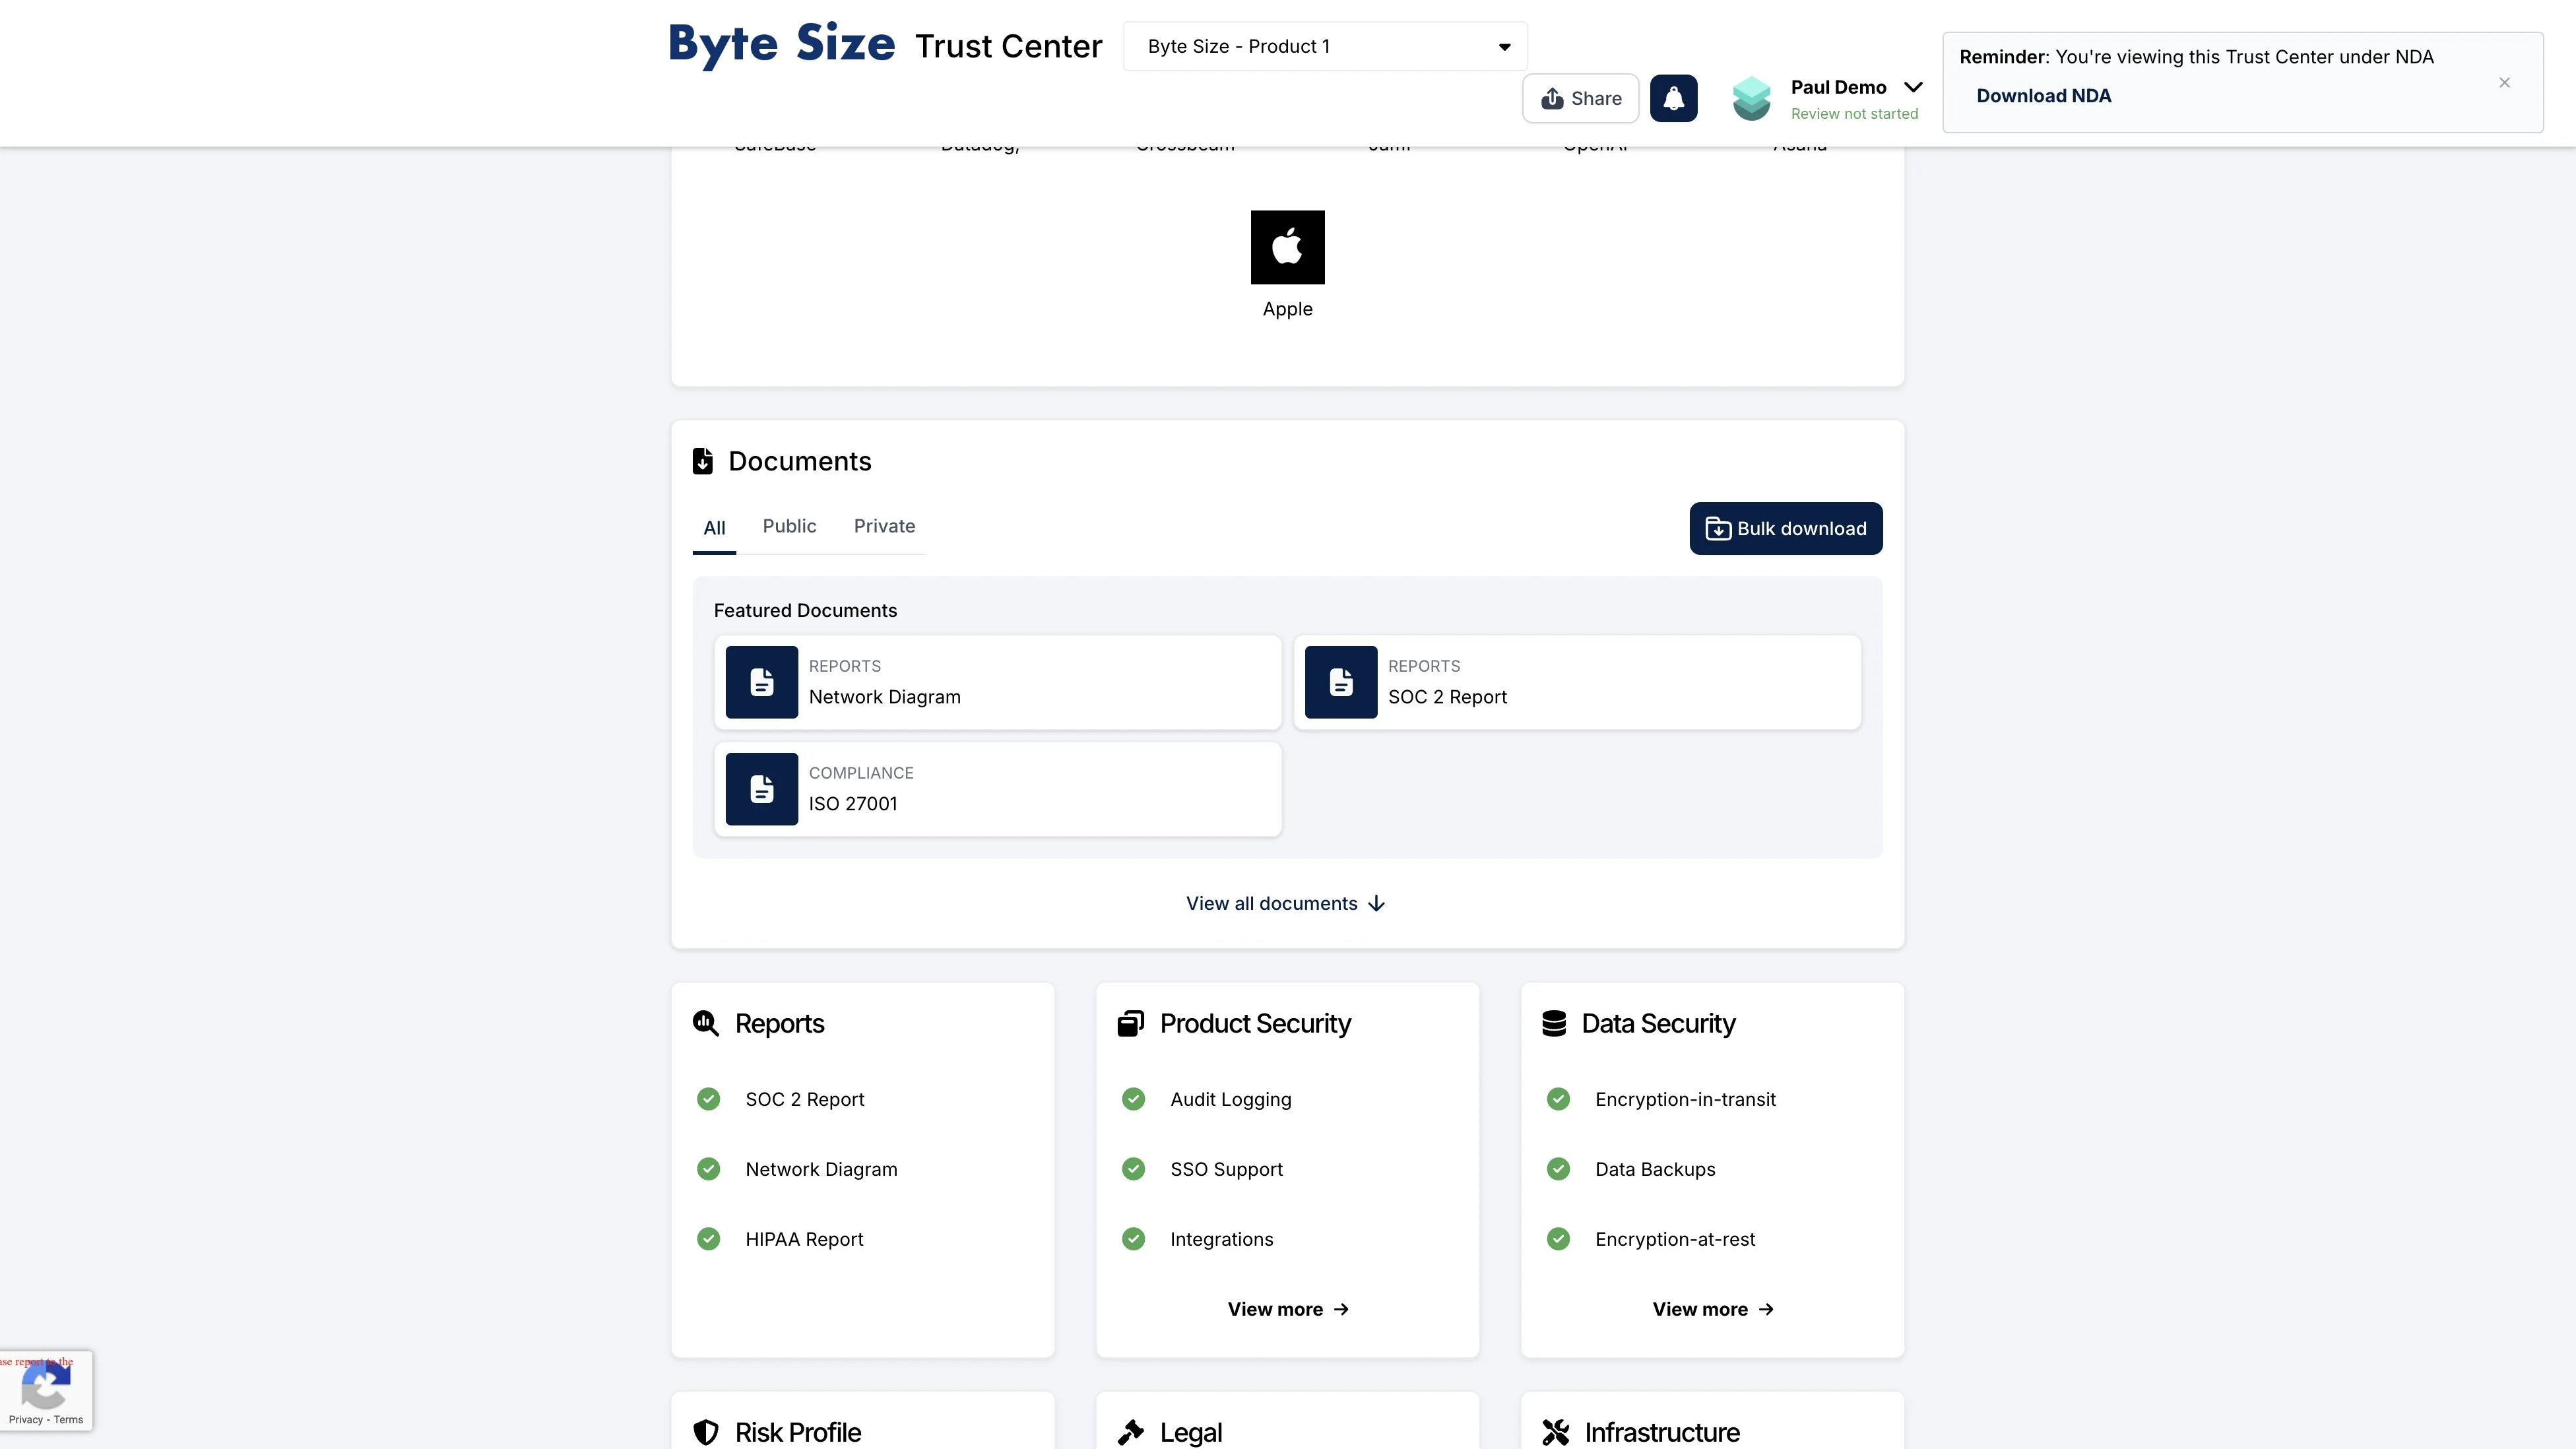Image resolution: width=2576 pixels, height=1449 pixels.
Task: Dismiss the NDA reminder banner
Action: pos(2504,83)
